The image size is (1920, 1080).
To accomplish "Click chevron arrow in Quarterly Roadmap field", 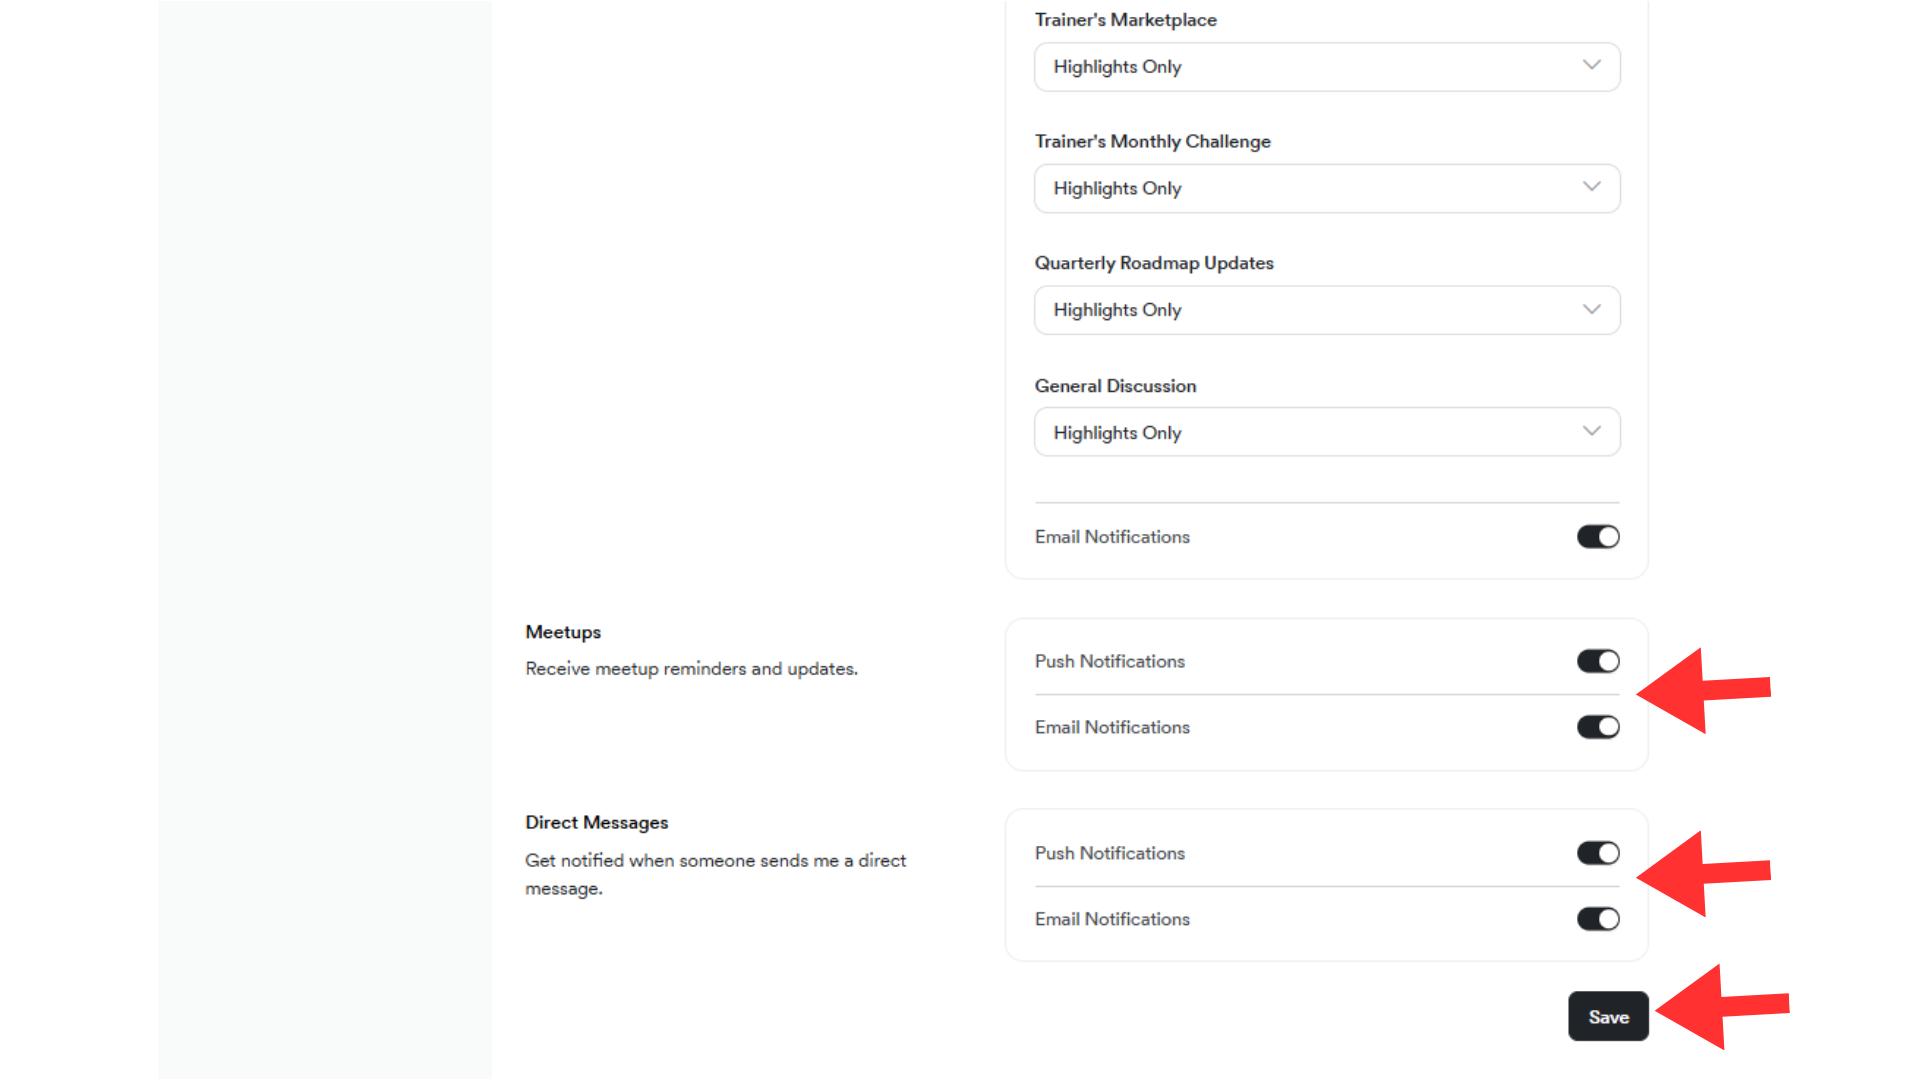I will pos(1591,310).
